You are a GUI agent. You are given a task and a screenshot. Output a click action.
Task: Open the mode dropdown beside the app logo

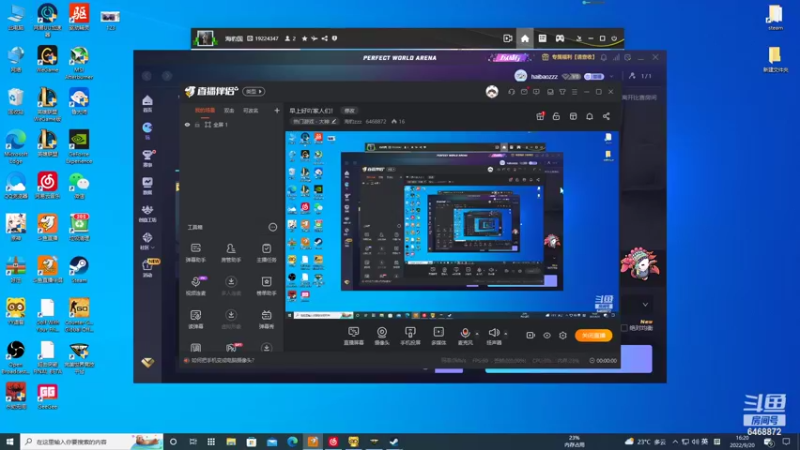[x=254, y=91]
